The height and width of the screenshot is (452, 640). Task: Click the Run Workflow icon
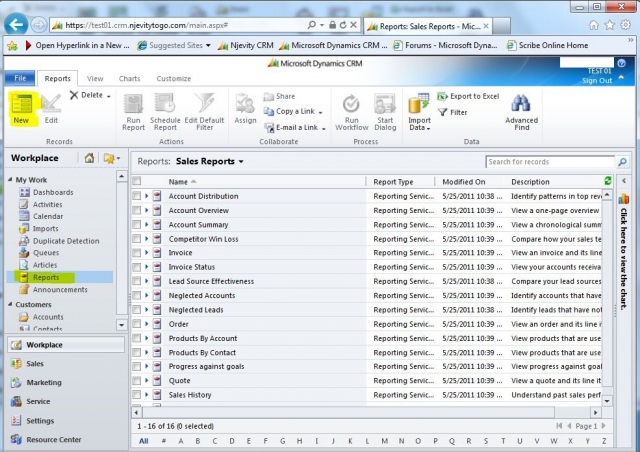(351, 103)
